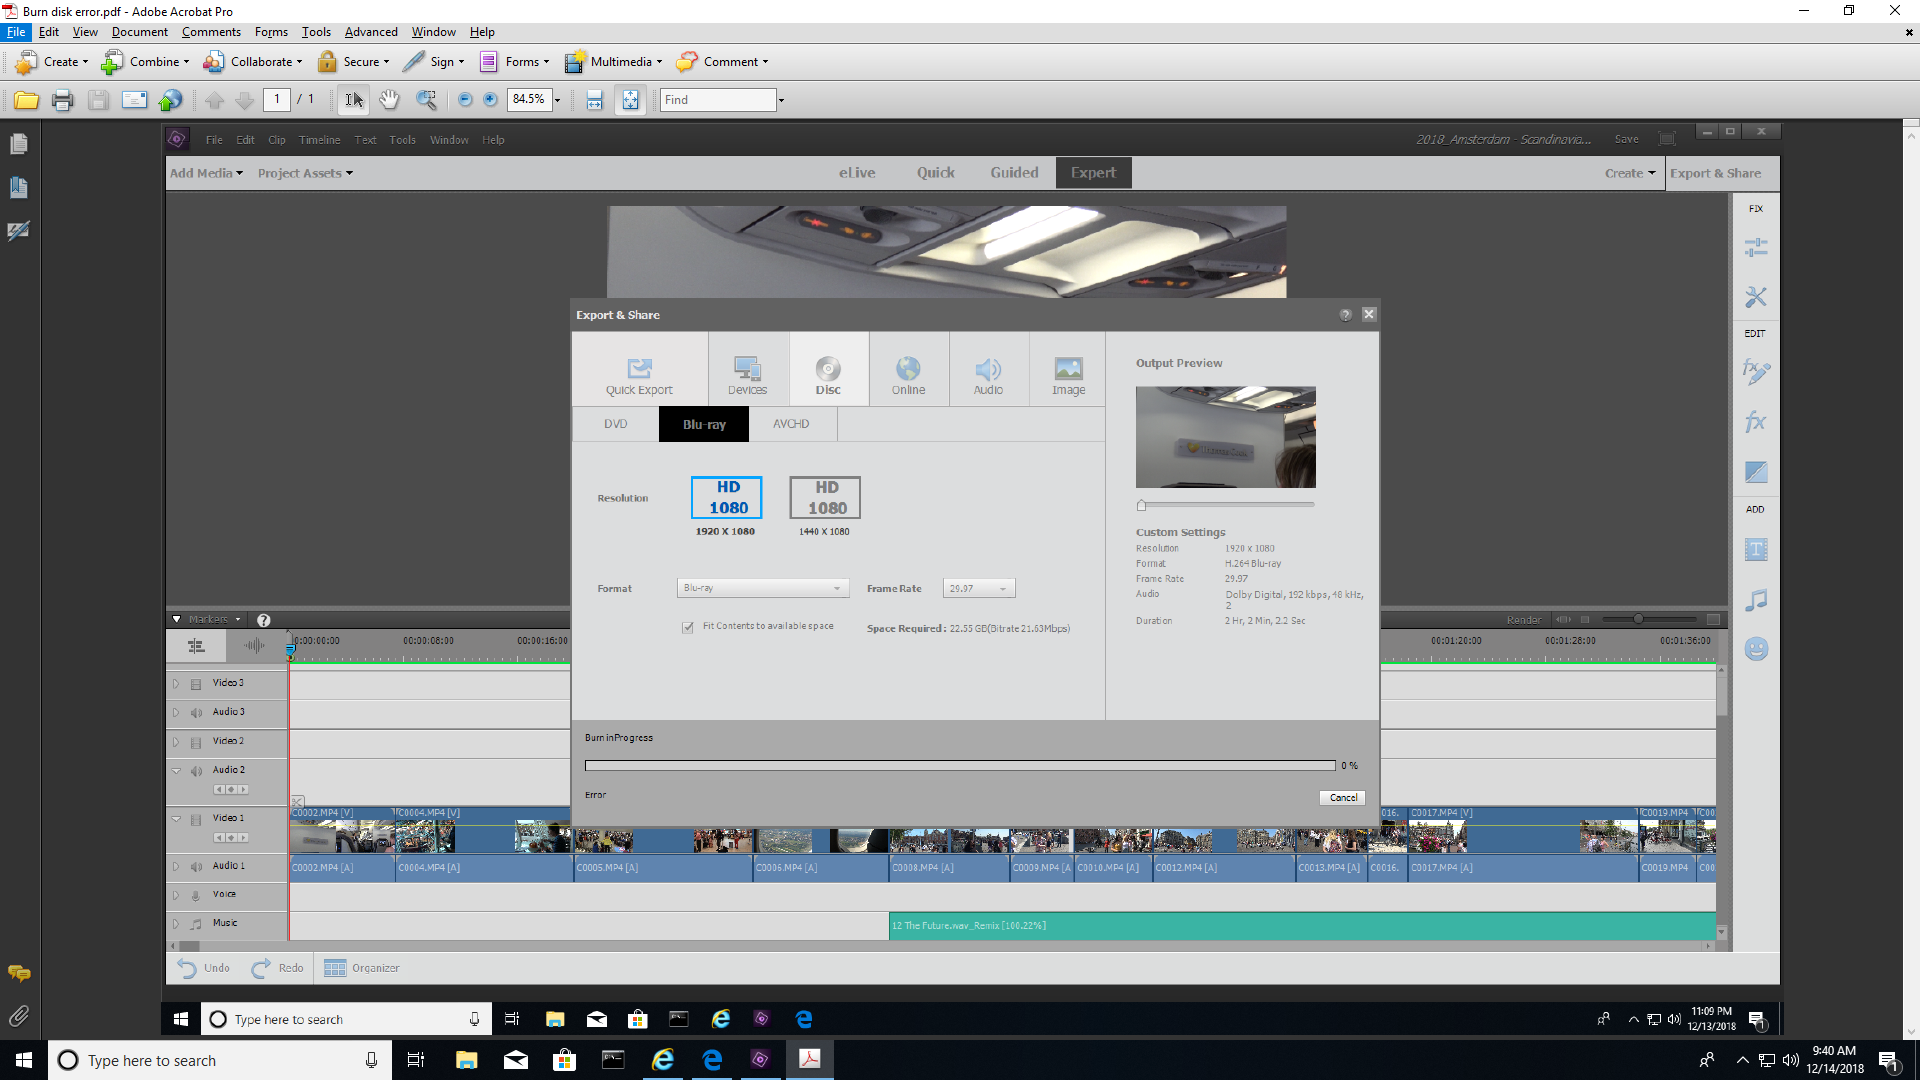This screenshot has width=1920, height=1080.
Task: Click the Zoom In plus icon
Action: pyautogui.click(x=490, y=100)
